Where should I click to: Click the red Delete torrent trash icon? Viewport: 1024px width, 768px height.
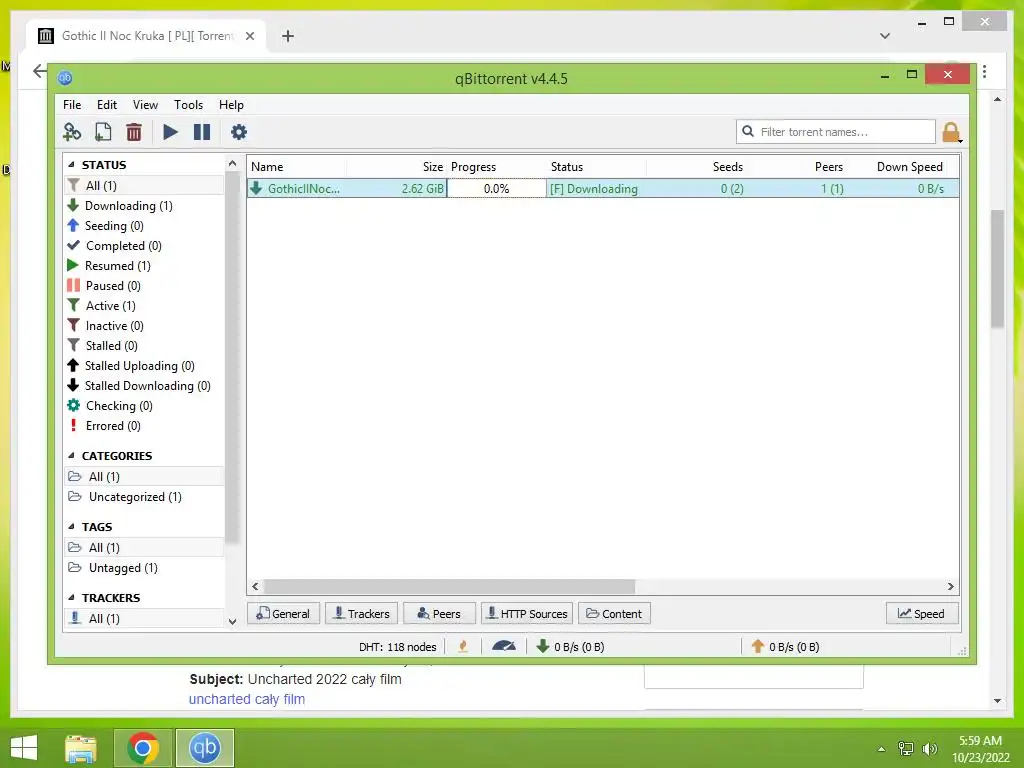134,132
